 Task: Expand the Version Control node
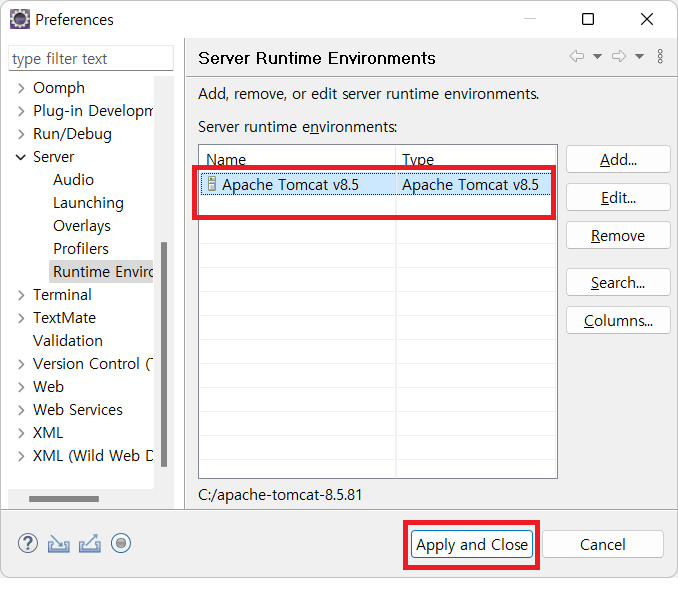tap(21, 364)
